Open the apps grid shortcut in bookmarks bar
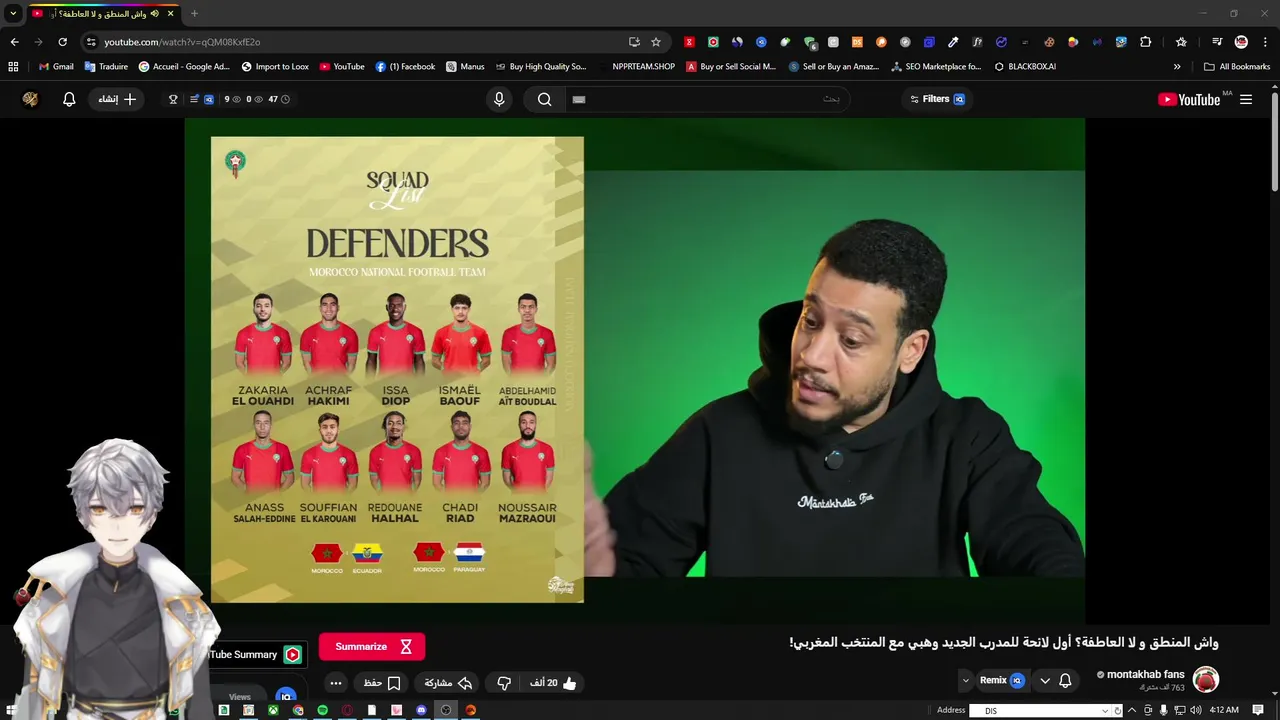 13,67
